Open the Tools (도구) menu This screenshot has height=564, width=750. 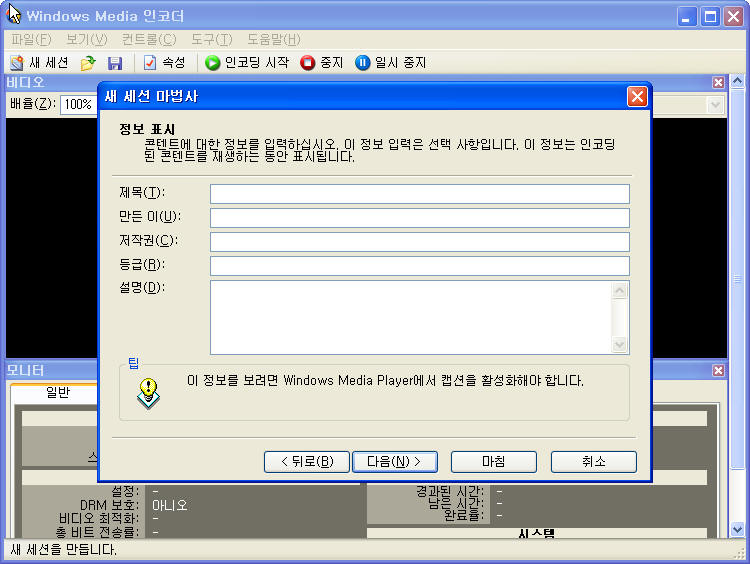pyautogui.click(x=211, y=39)
